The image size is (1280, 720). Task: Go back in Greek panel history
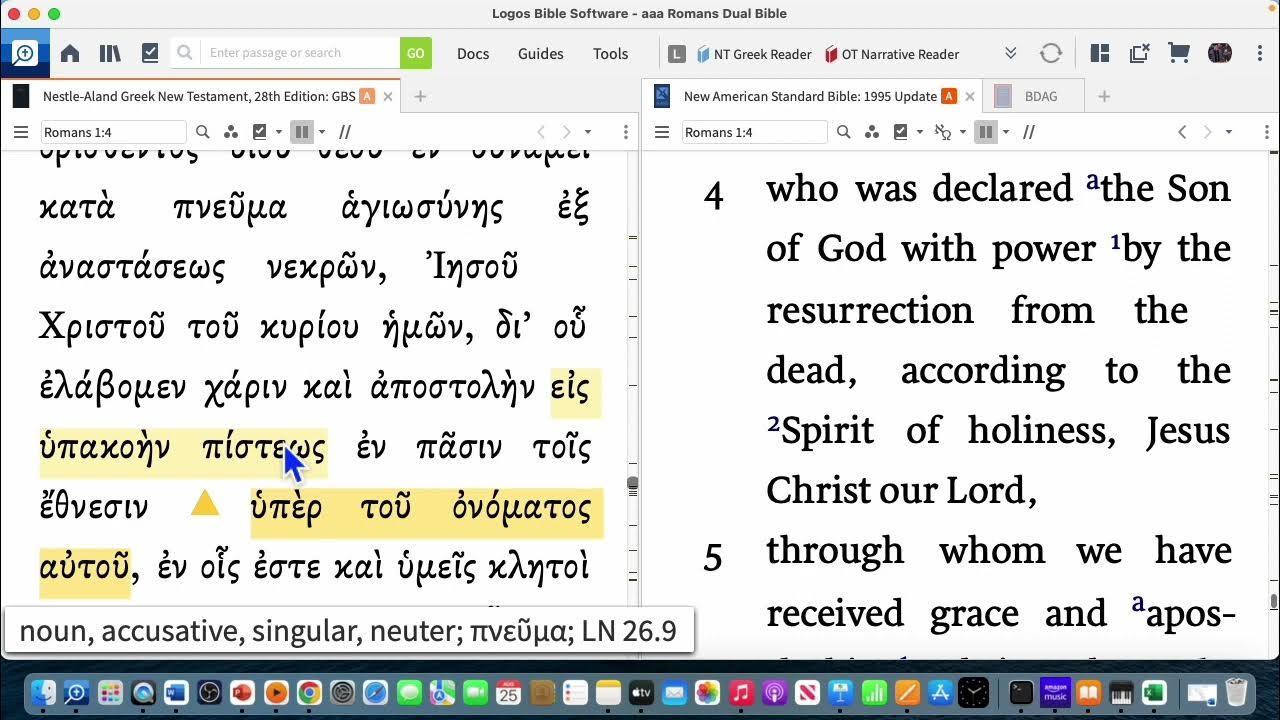point(541,132)
